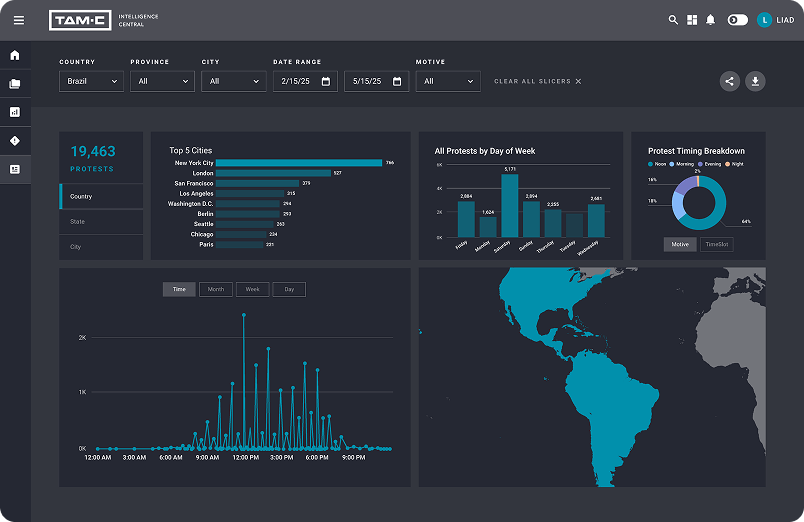Open LIAD user profile
The width and height of the screenshot is (804, 522).
(776, 20)
